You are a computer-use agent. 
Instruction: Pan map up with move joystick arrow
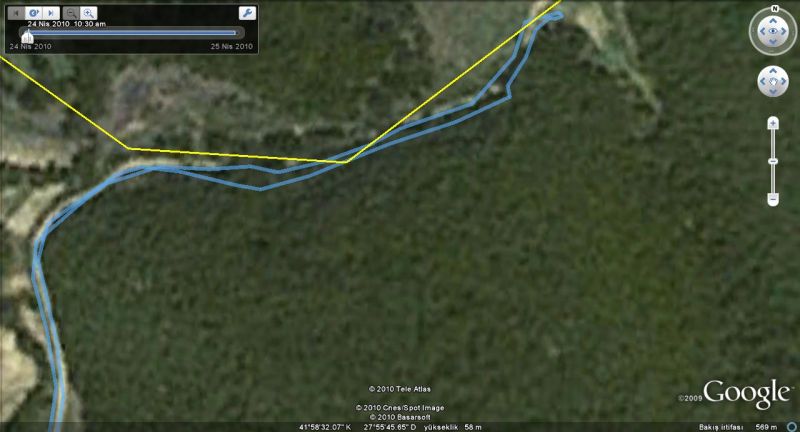[x=773, y=71]
